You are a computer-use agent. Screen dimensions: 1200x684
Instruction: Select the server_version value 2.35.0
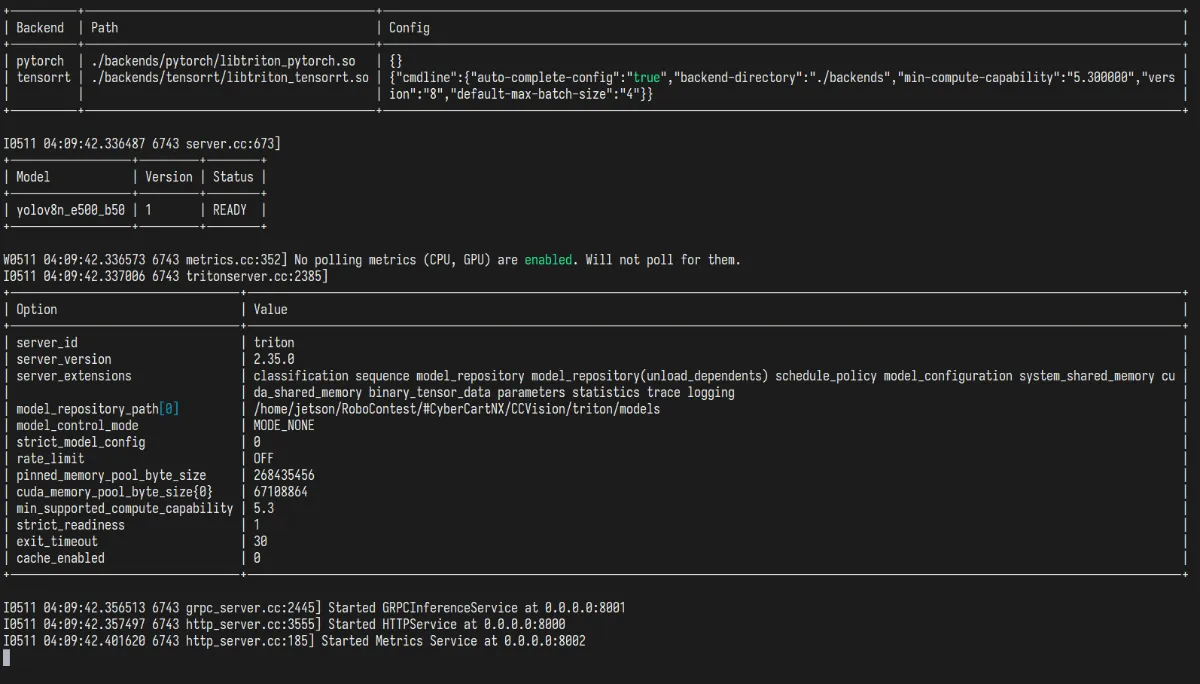[x=275, y=359]
